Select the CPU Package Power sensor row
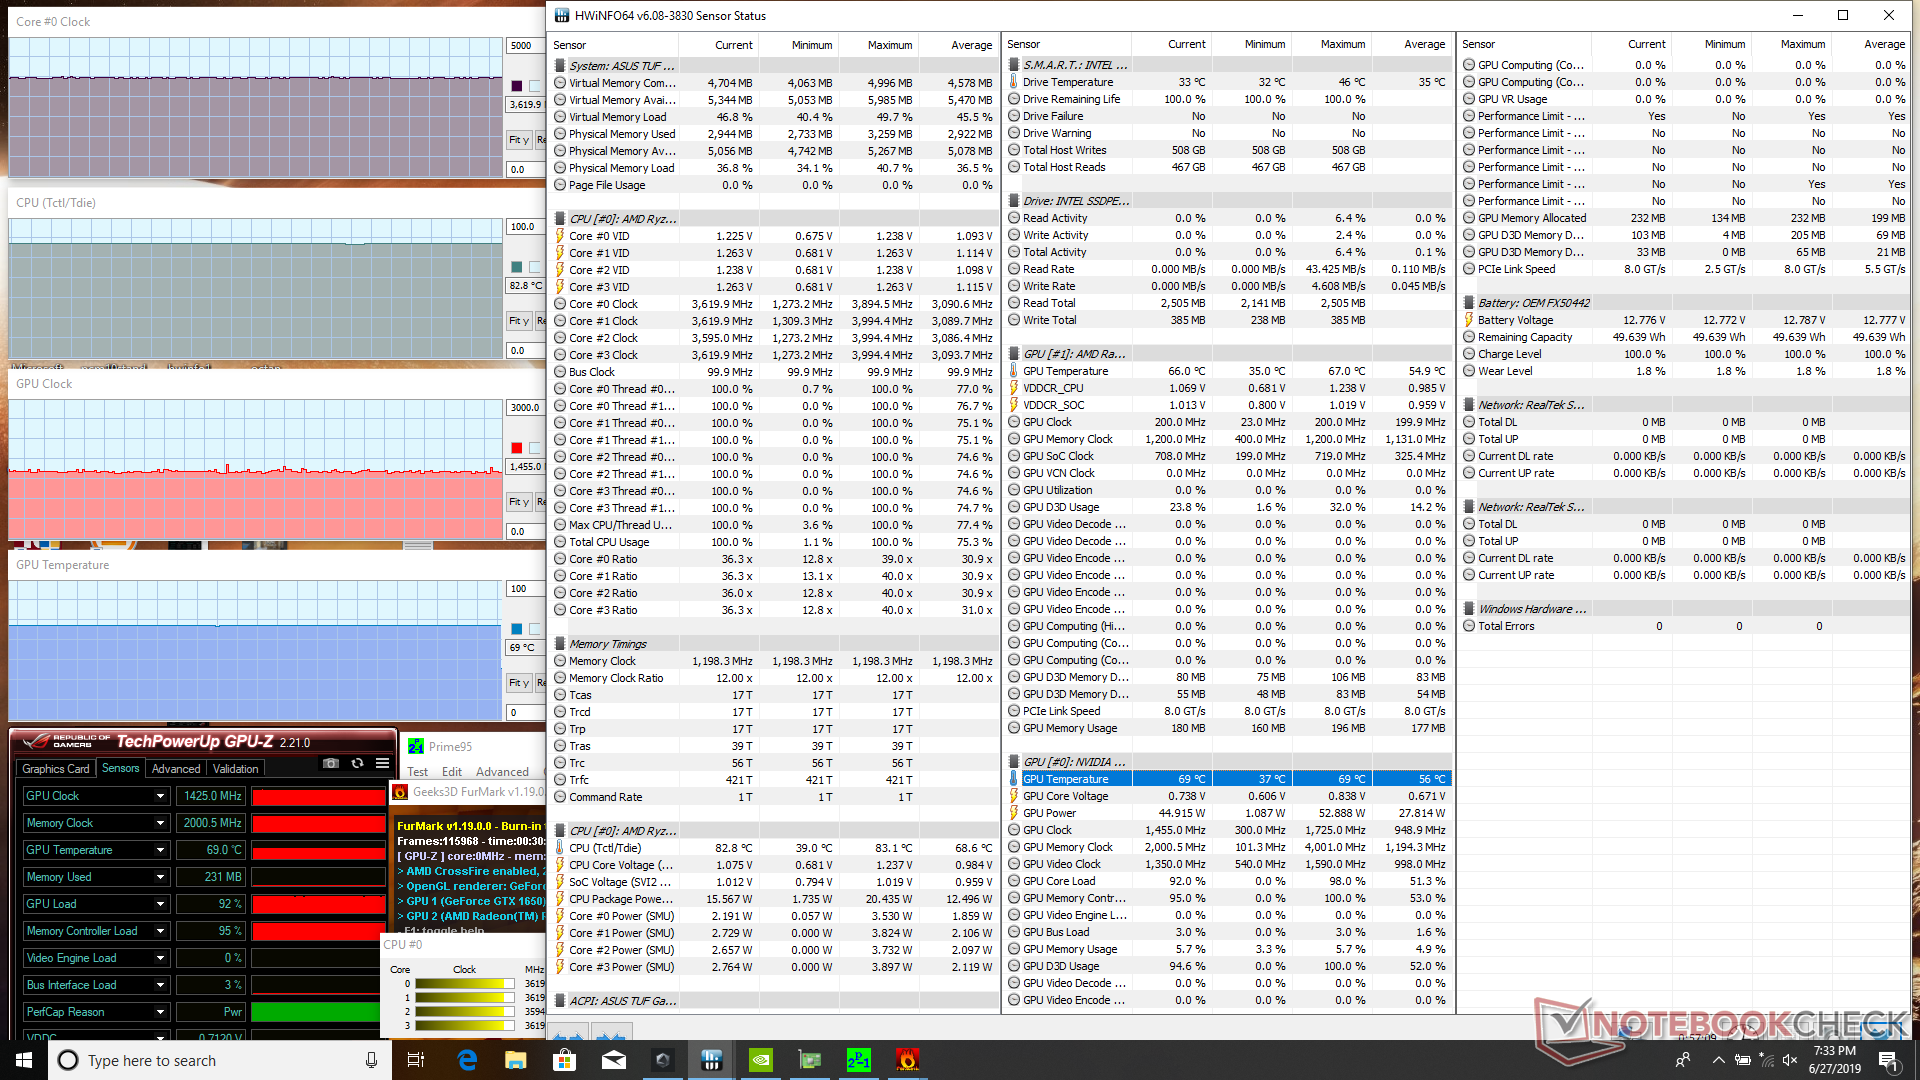 pyautogui.click(x=775, y=899)
